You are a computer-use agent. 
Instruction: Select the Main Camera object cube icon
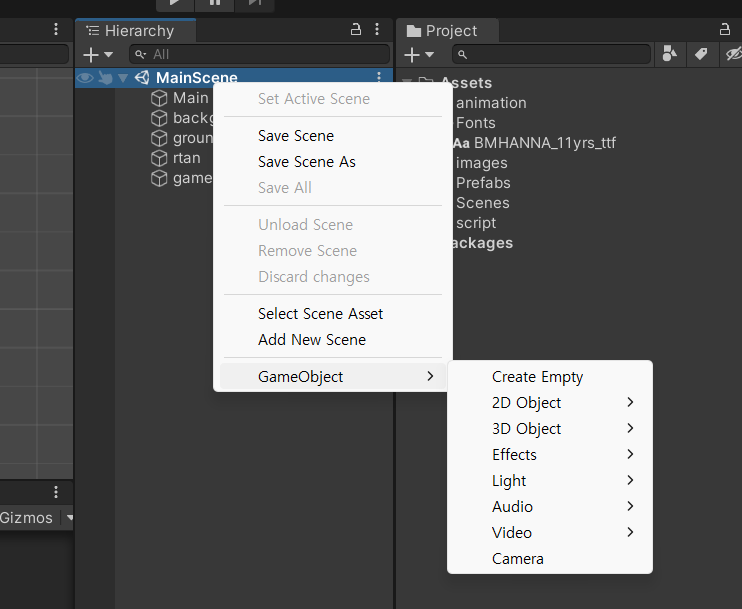coord(159,98)
